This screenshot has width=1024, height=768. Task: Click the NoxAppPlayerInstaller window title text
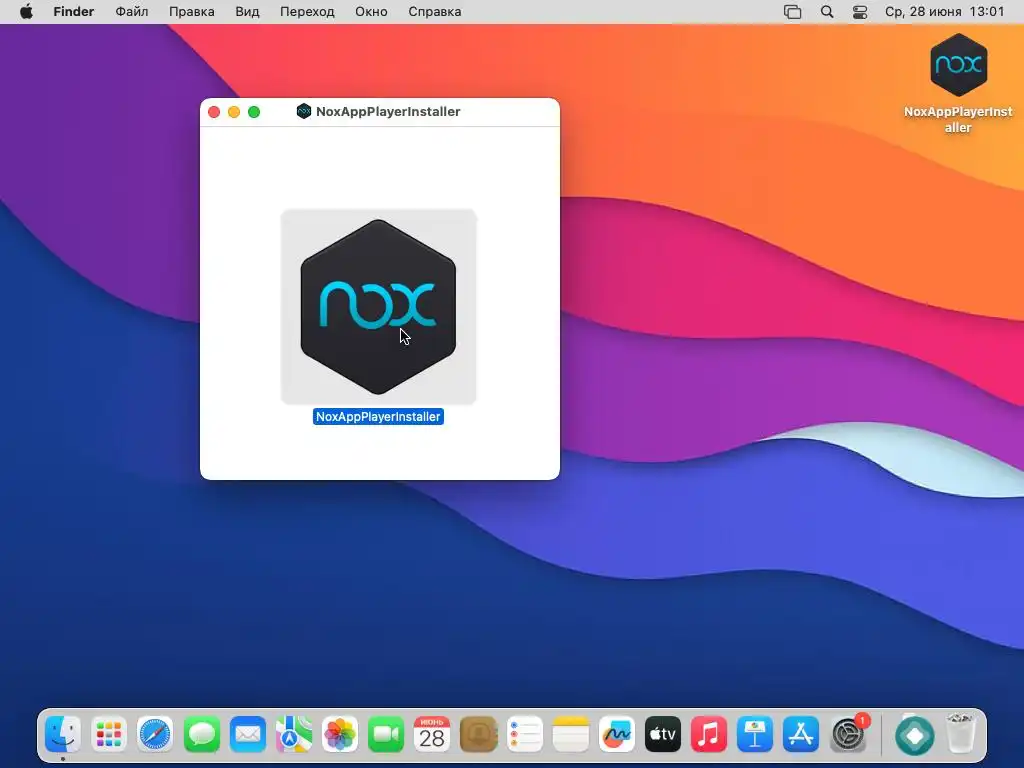(x=388, y=112)
